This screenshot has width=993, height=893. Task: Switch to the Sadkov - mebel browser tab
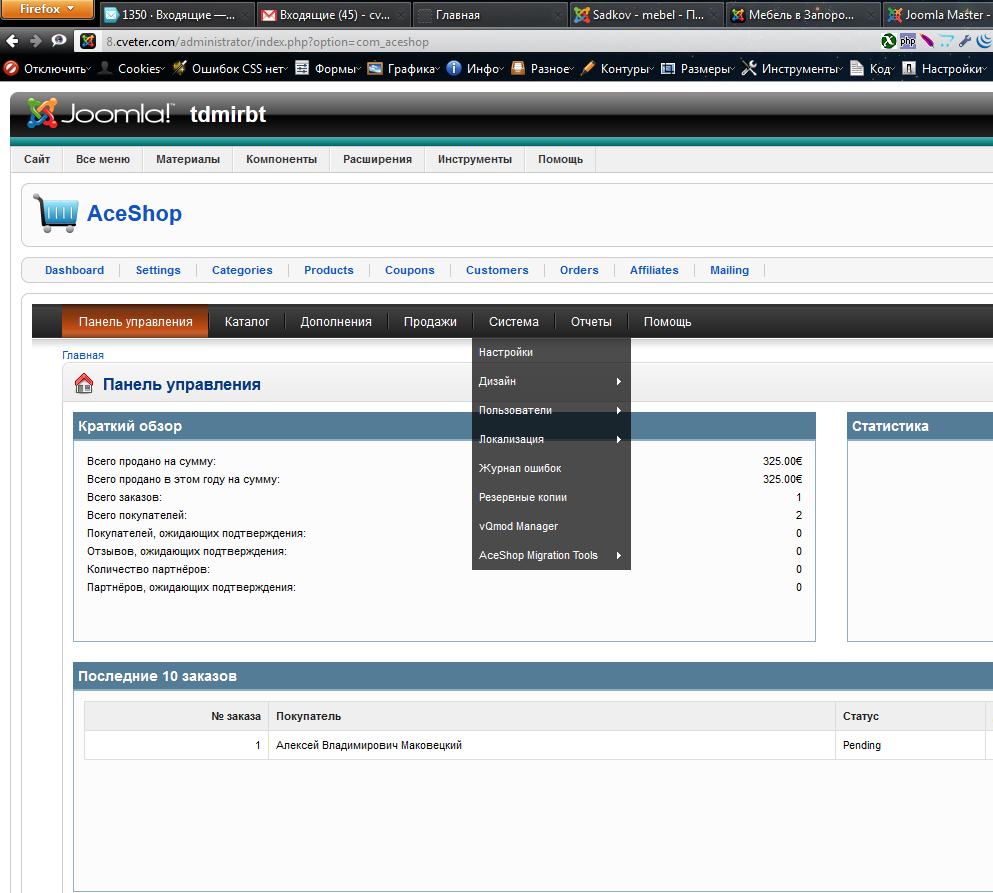coord(646,15)
